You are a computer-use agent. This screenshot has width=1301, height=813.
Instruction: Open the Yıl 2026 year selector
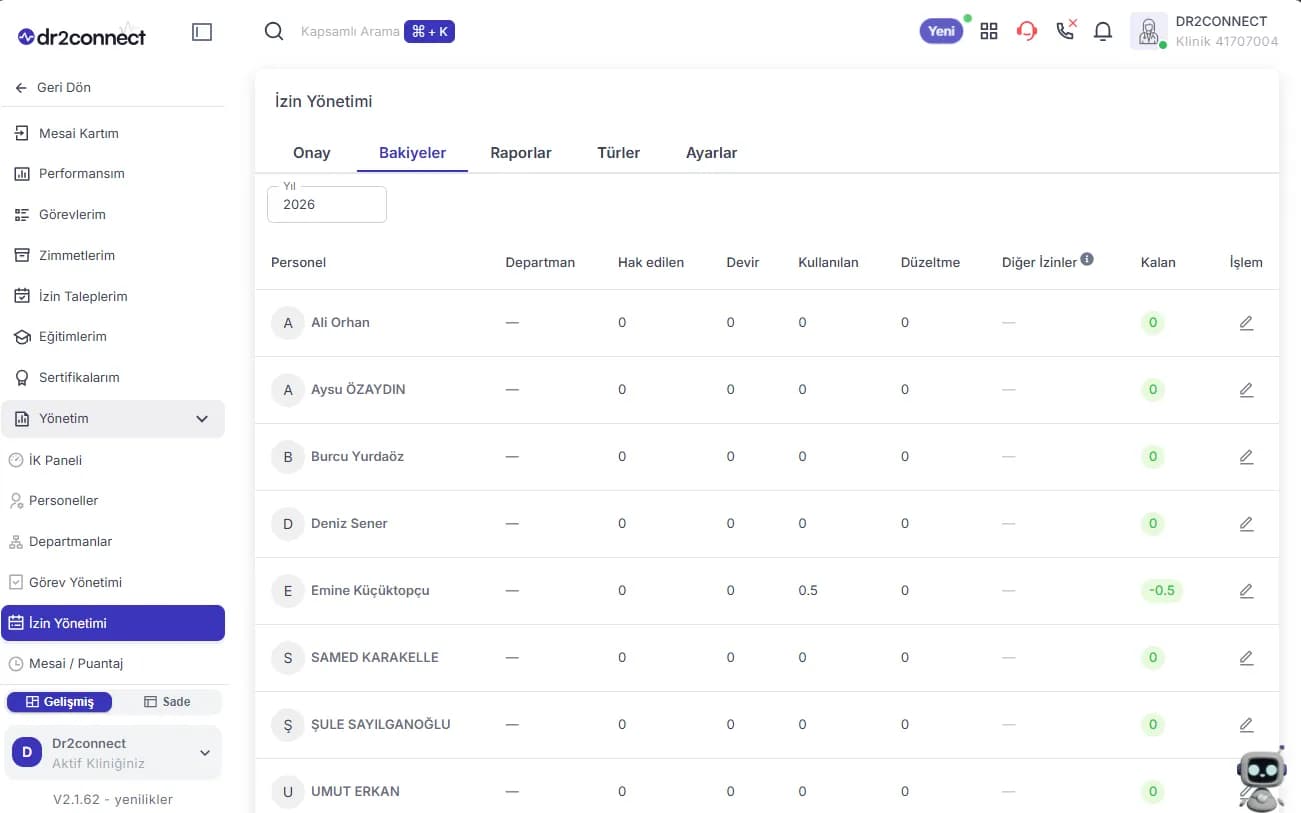click(x=327, y=204)
